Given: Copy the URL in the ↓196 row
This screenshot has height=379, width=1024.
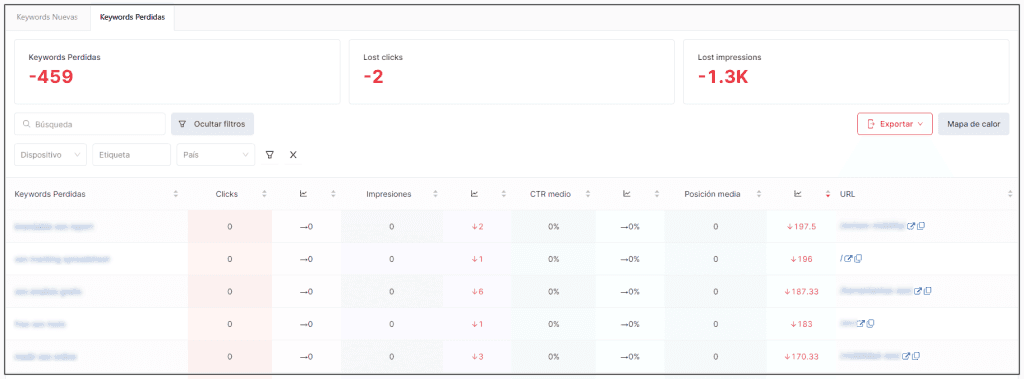Looking at the screenshot, I should tap(858, 259).
